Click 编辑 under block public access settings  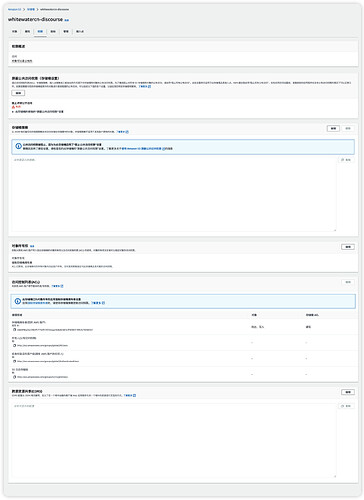(18, 93)
